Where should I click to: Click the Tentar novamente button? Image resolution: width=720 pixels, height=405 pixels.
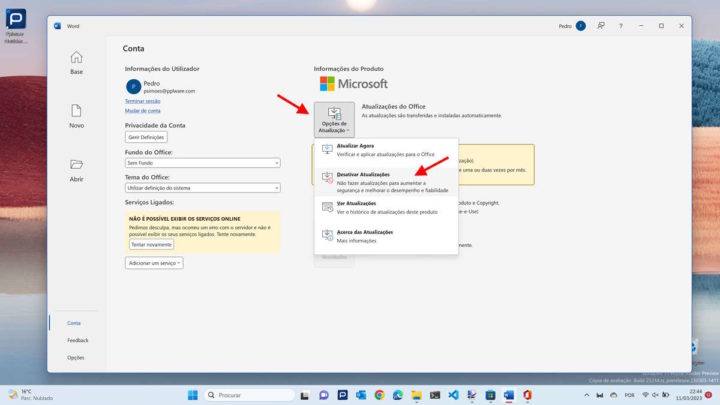pos(151,245)
